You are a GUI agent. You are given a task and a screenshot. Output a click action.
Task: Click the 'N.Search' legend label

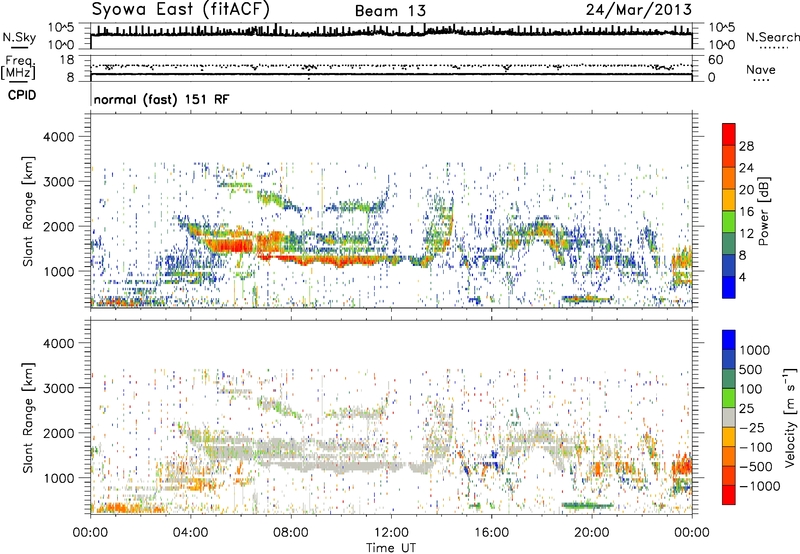[x=772, y=37]
